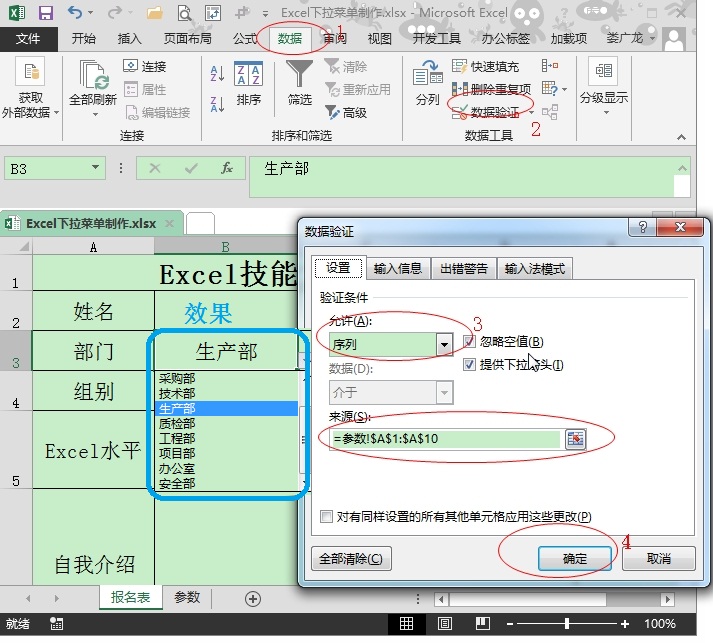Switch to the 参数 sheet tab
The height and width of the screenshot is (643, 713).
tap(187, 597)
